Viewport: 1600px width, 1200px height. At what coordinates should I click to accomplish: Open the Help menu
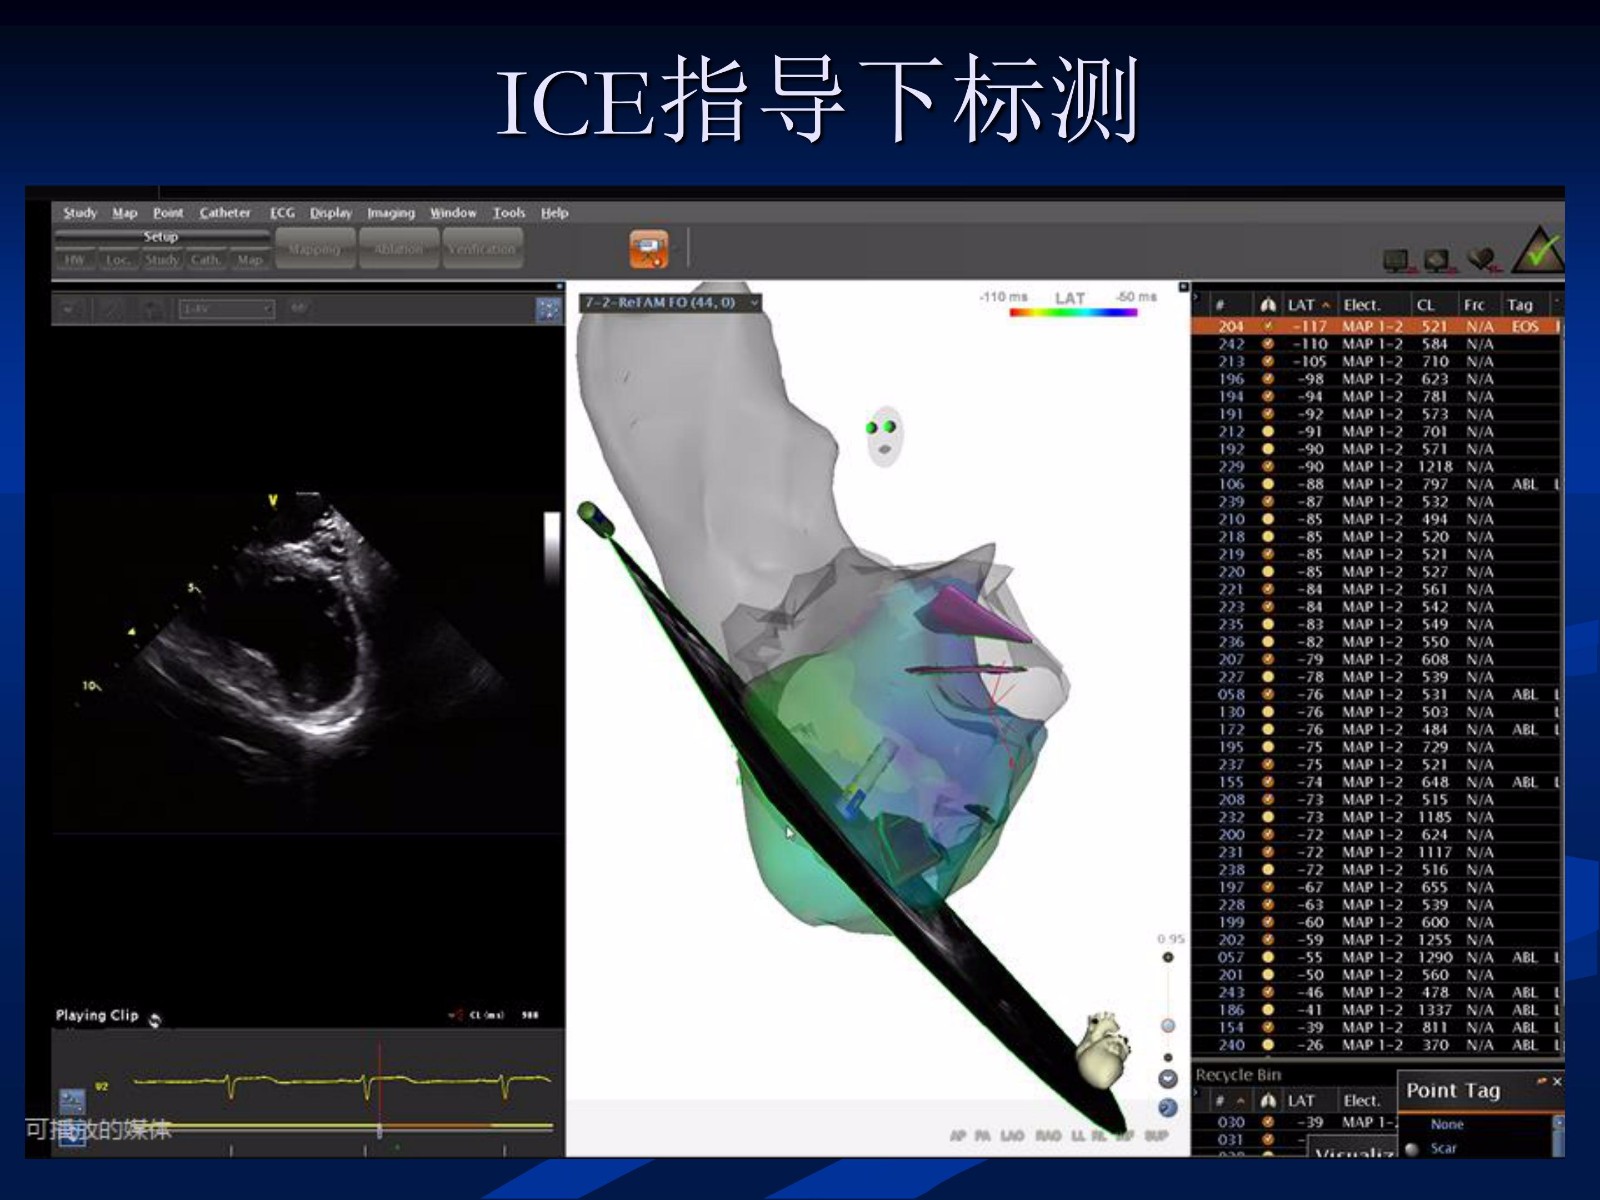(x=554, y=213)
